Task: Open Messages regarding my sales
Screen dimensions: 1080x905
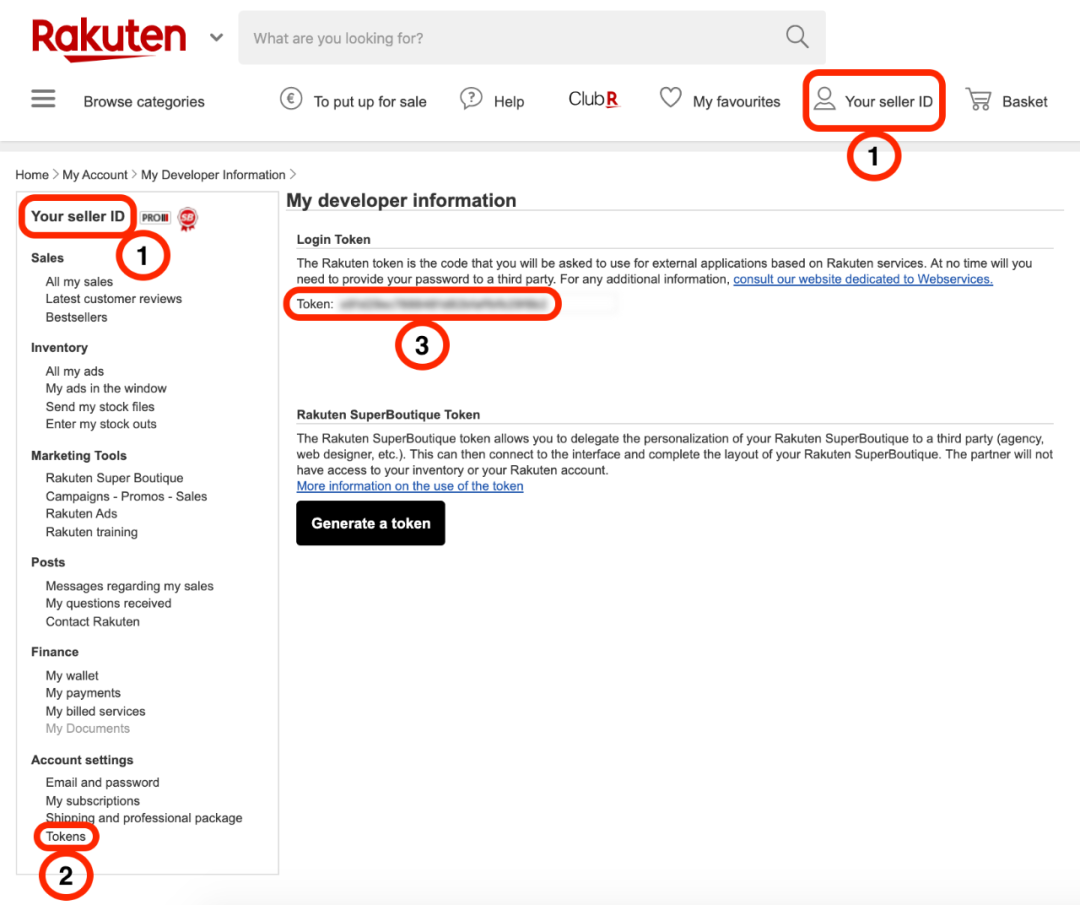Action: point(129,586)
